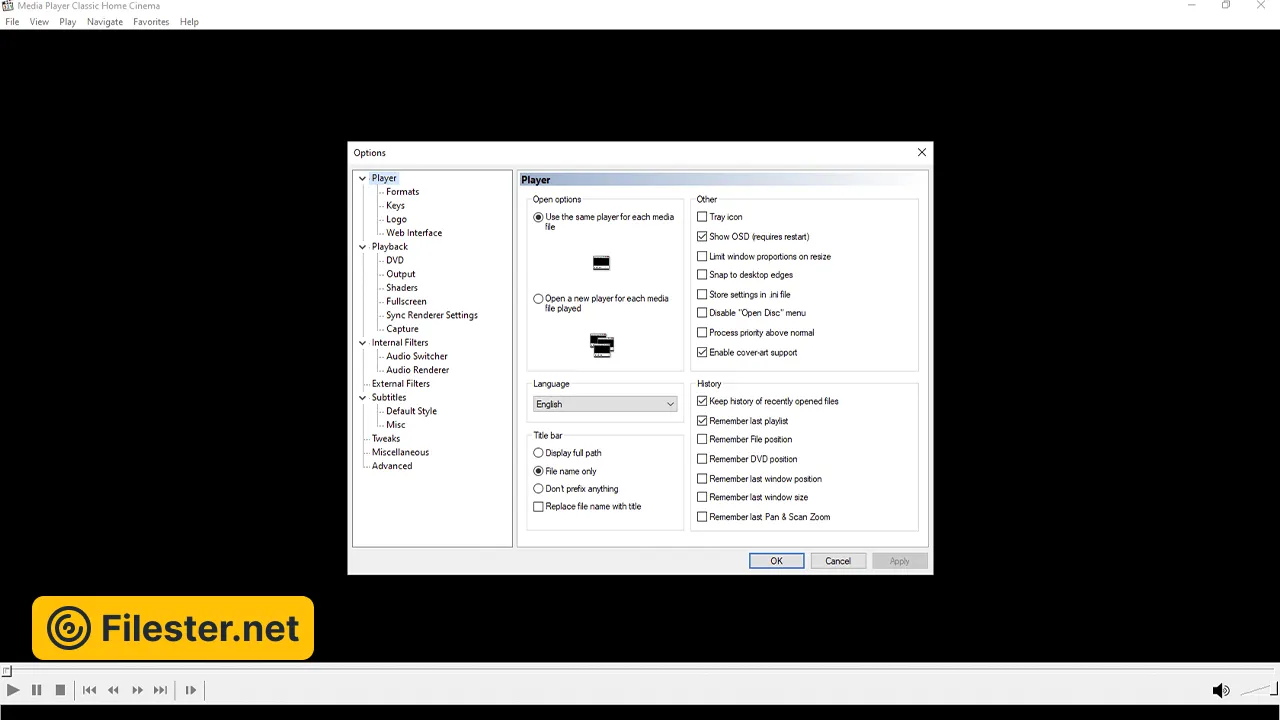Click OK to confirm options
The image size is (1280, 720).
point(776,561)
